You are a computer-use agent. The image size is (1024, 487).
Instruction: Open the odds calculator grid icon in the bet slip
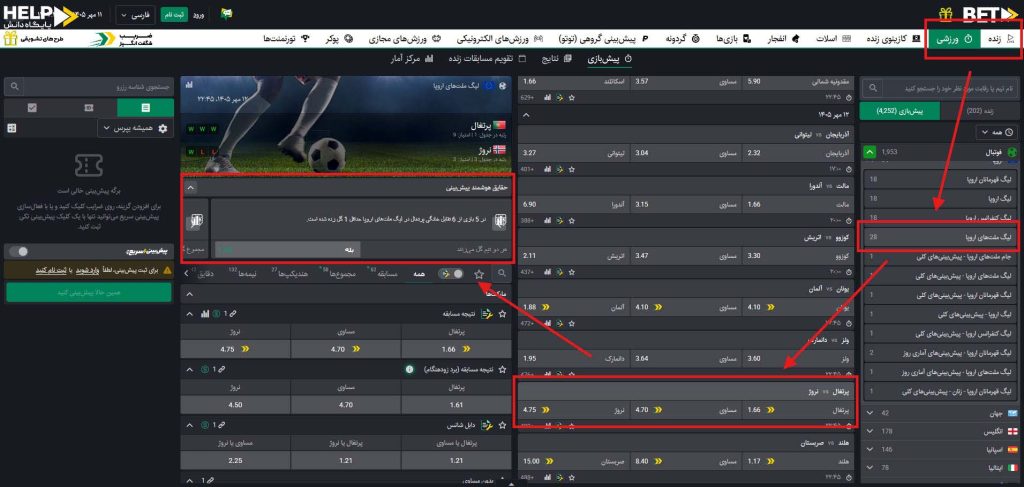11,129
